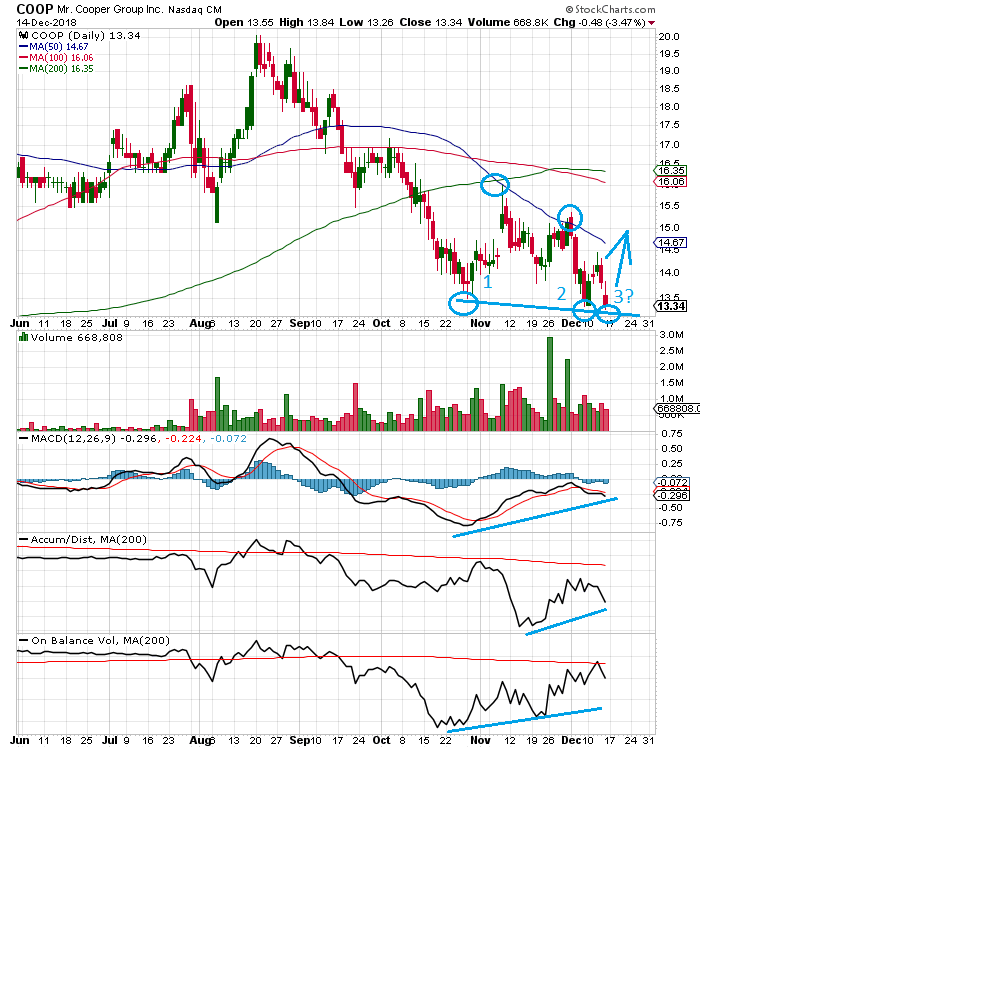Click the 0.75 MACD axis label
Image resolution: width=1000 pixels, height=1000 pixels.
(672, 434)
